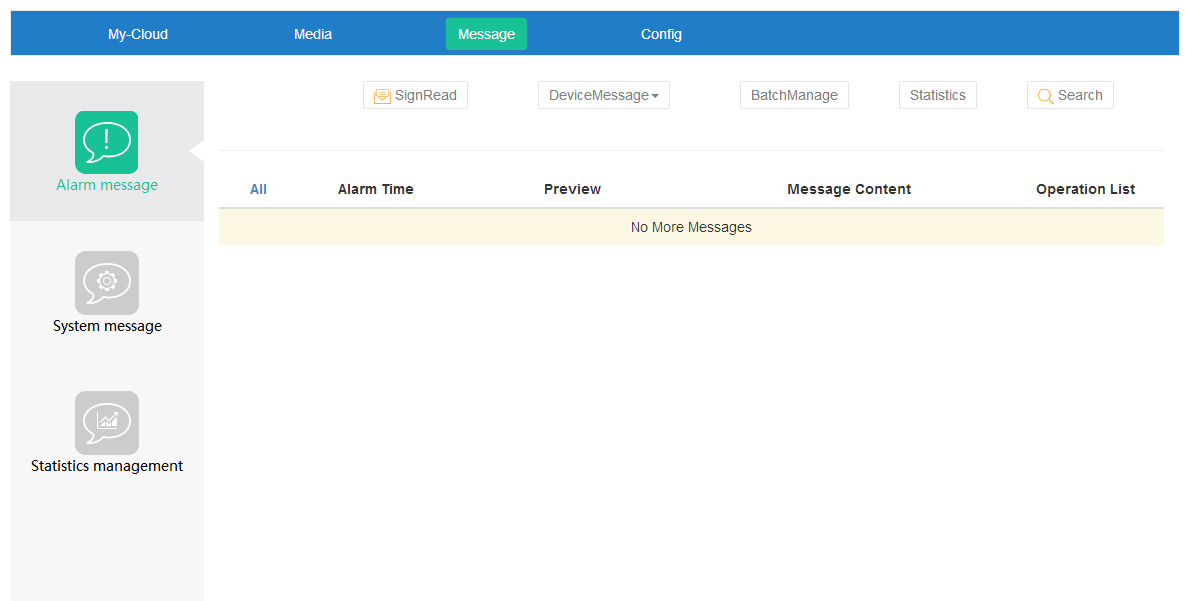Click the 'All' filter link in table header
Screen dimensions: 1185x601
click(258, 189)
